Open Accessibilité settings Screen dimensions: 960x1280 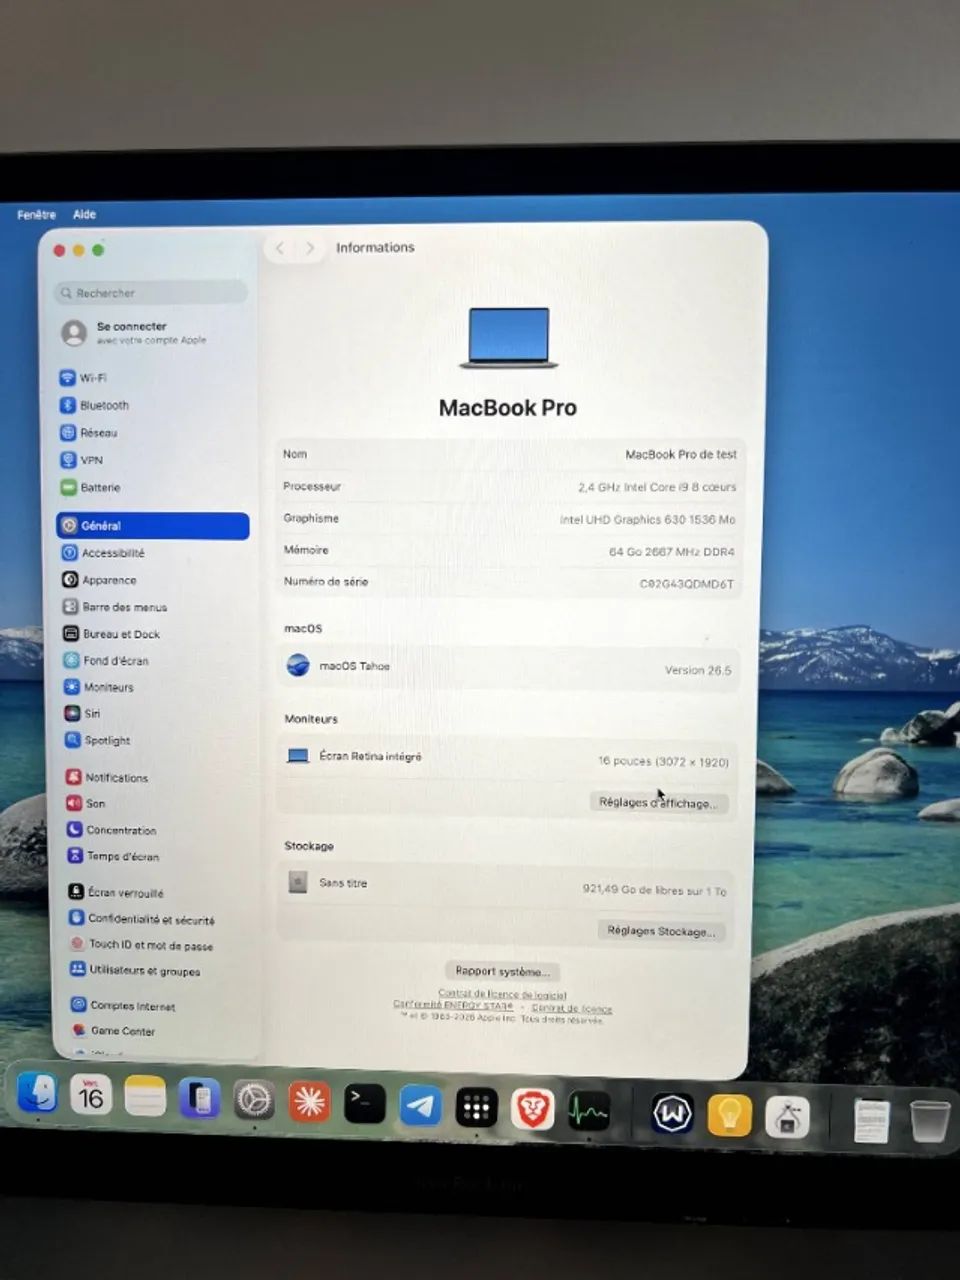(x=103, y=553)
